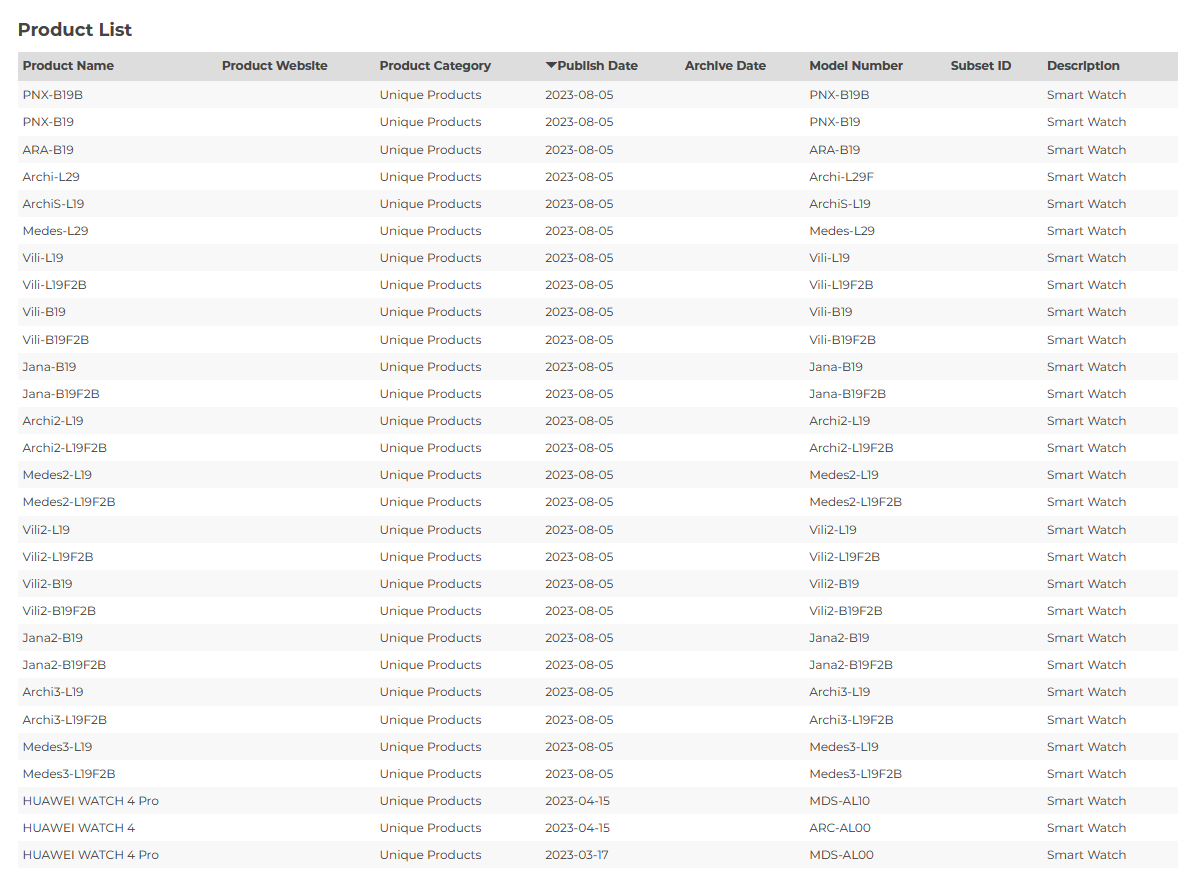Select model number MDS-AL00 cell
Screen dimensions: 1203x886
(x=841, y=855)
